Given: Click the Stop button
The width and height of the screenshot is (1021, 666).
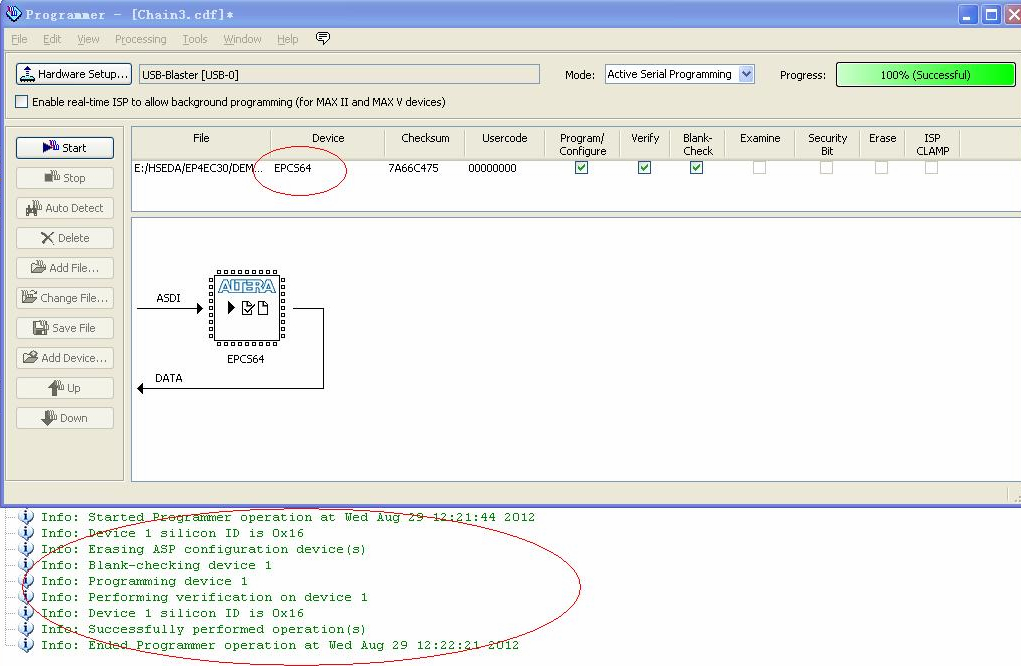Looking at the screenshot, I should click(64, 178).
